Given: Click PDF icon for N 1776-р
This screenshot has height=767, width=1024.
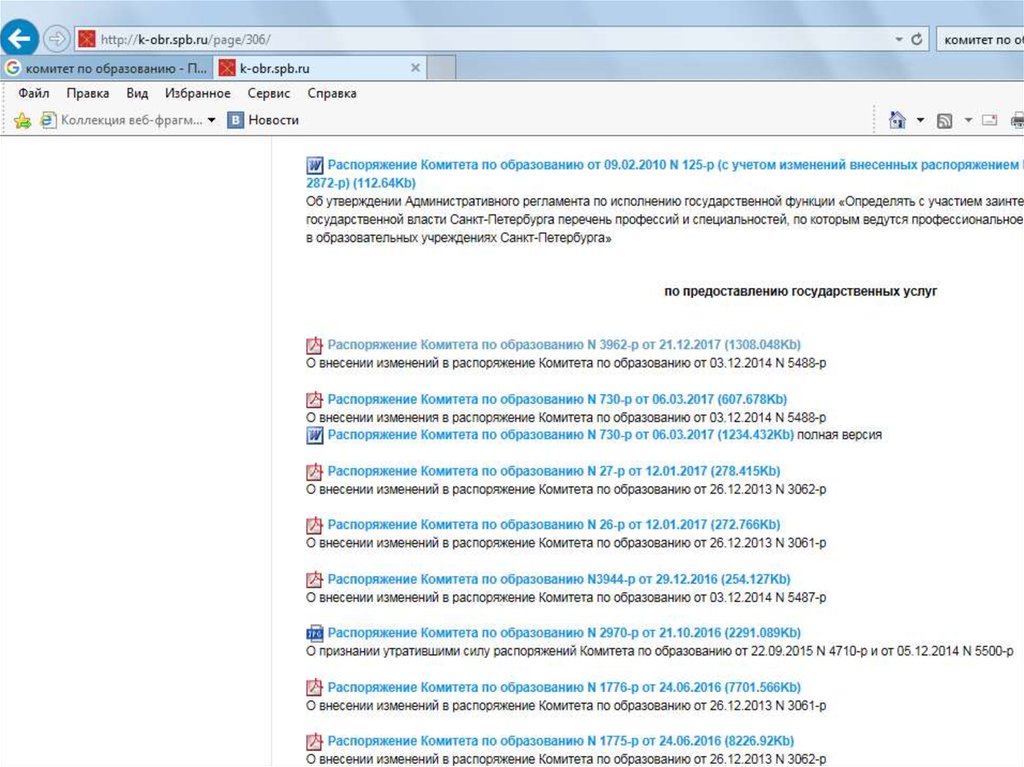Looking at the screenshot, I should 315,687.
